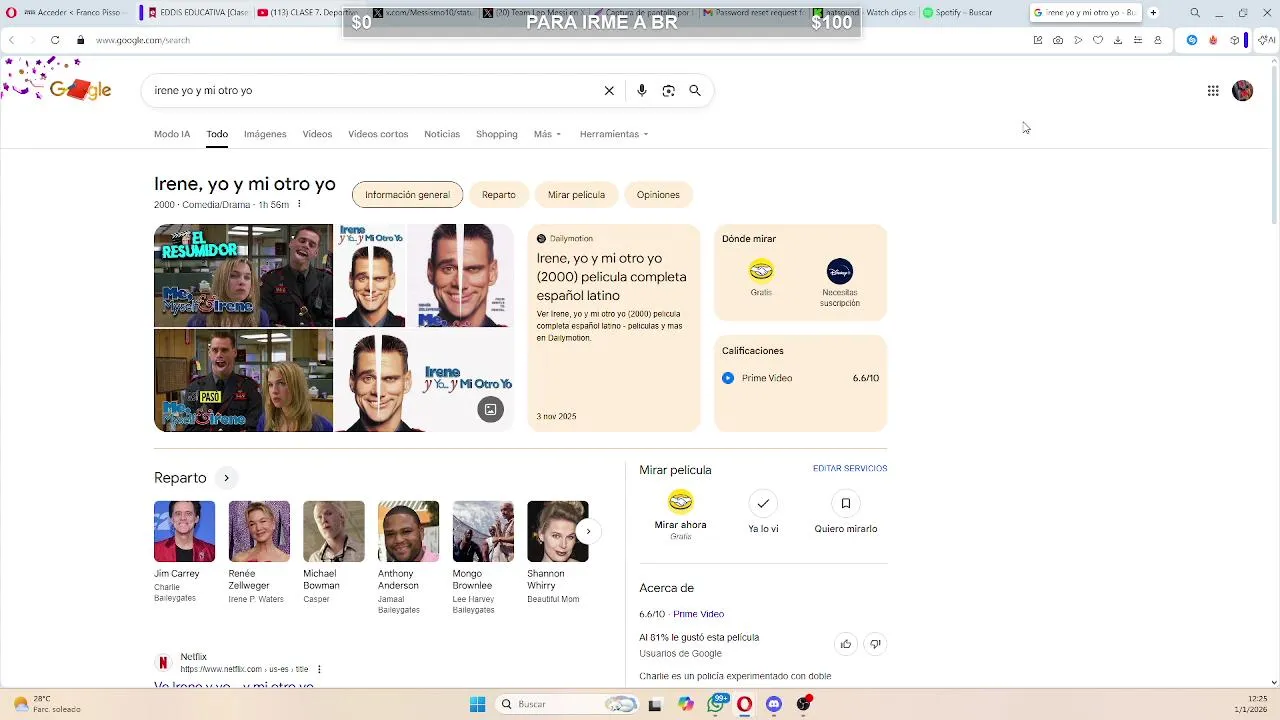Switch to the Spotify browser tab
Screen dimensions: 1280x720
[958, 13]
